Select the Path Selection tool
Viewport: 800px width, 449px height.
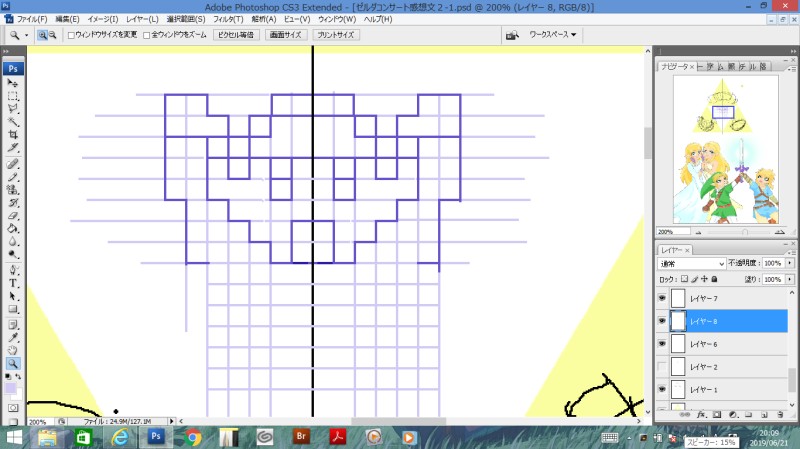(13, 296)
